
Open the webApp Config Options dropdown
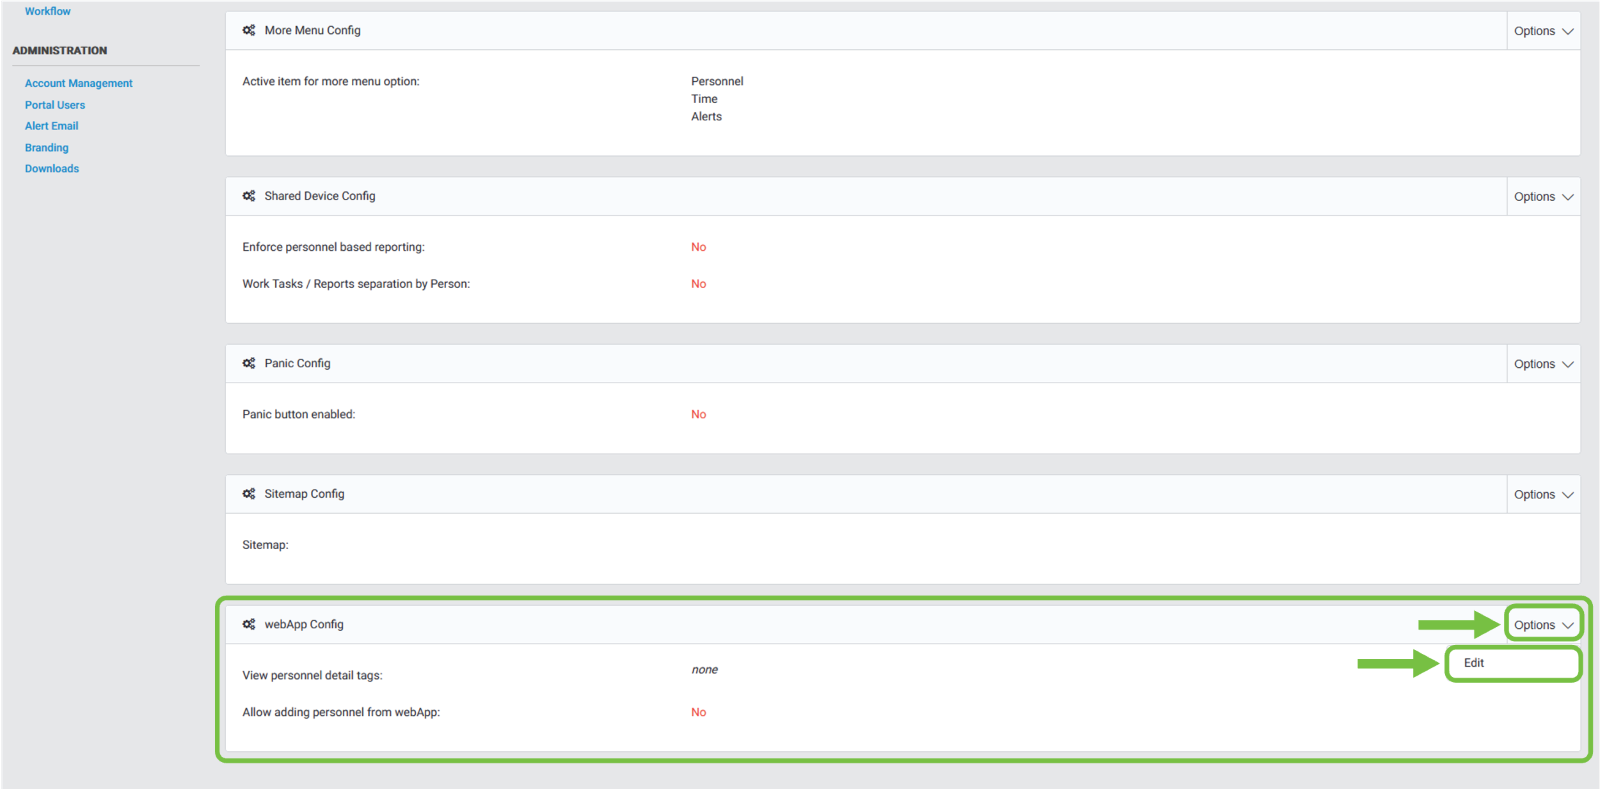coord(1543,625)
